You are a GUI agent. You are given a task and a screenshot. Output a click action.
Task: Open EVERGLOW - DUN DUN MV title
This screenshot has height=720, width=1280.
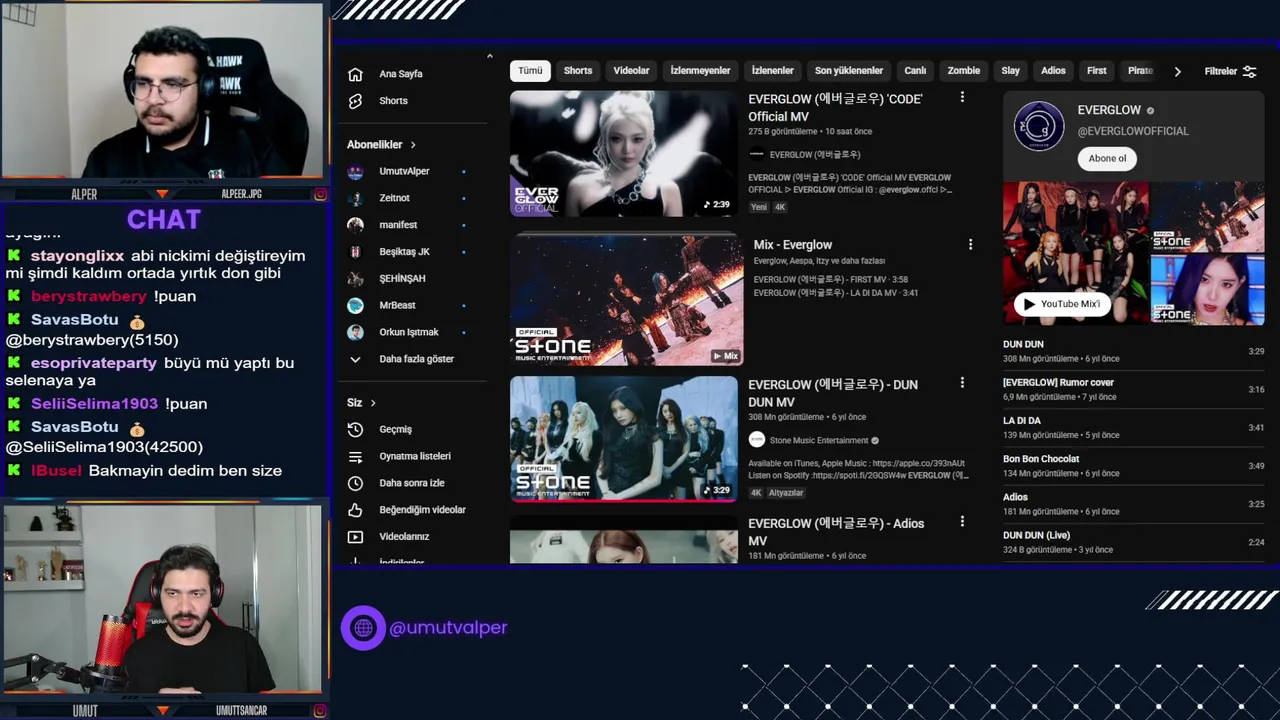833,393
